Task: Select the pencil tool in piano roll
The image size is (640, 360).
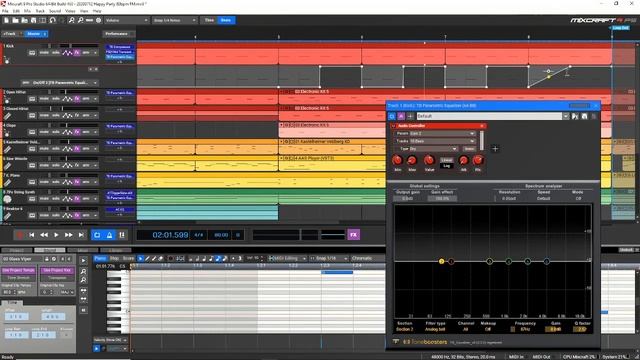Action: [147, 258]
